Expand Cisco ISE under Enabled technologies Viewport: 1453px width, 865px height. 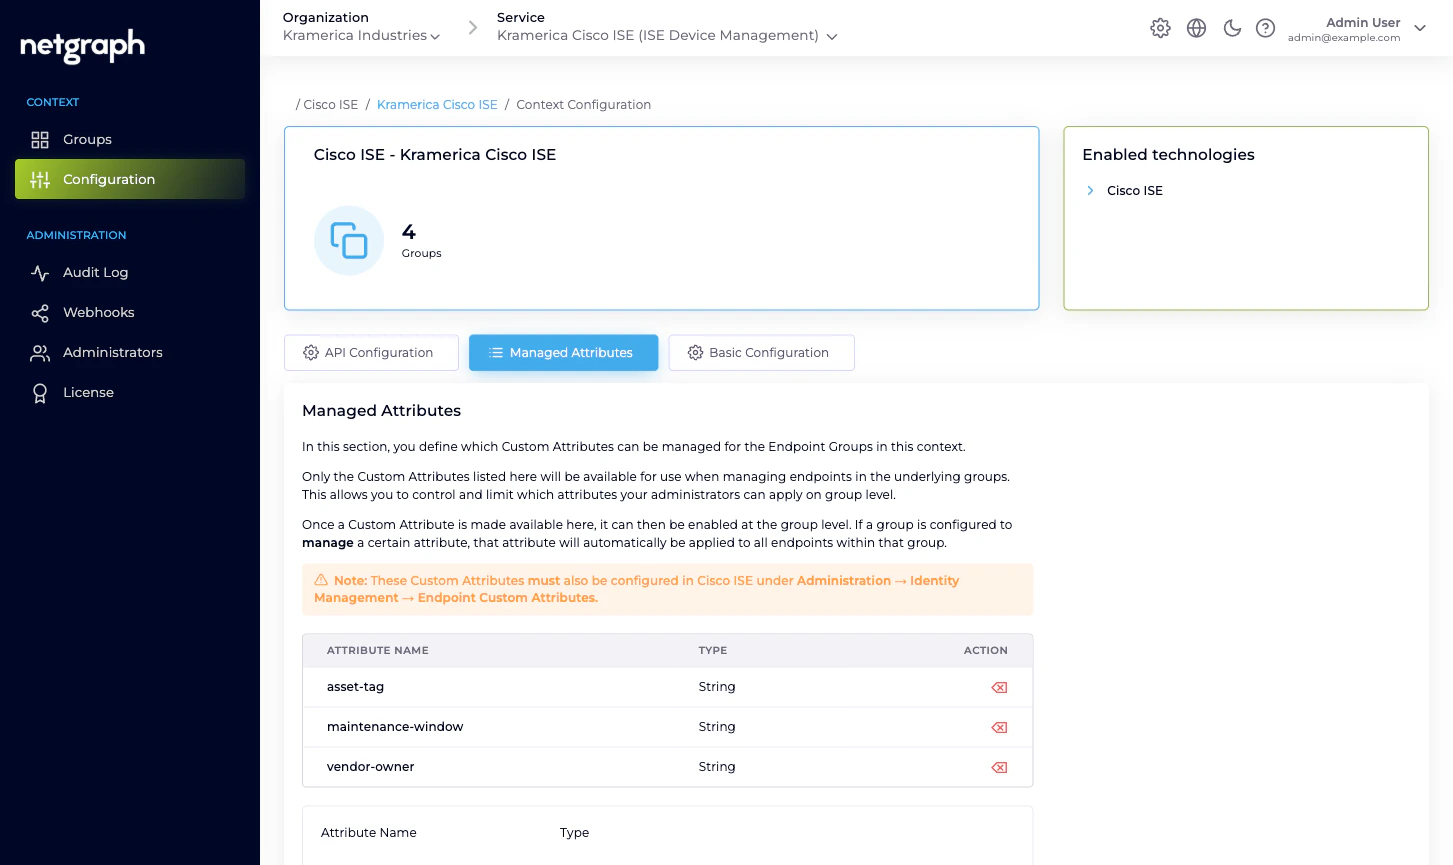click(1090, 190)
